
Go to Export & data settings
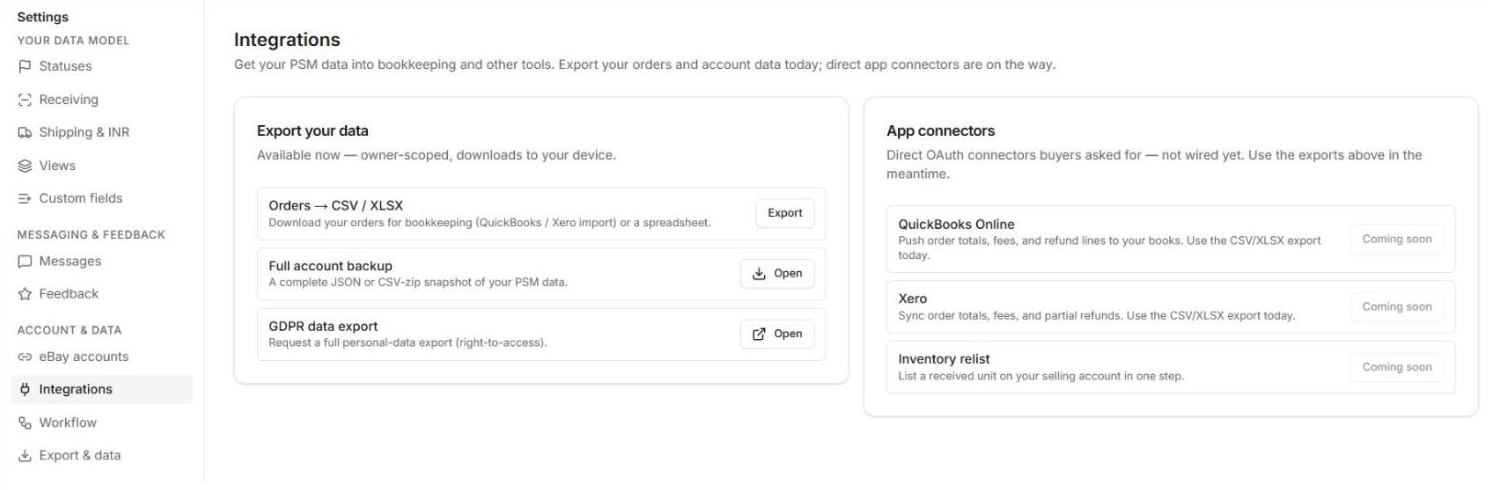pos(101,456)
